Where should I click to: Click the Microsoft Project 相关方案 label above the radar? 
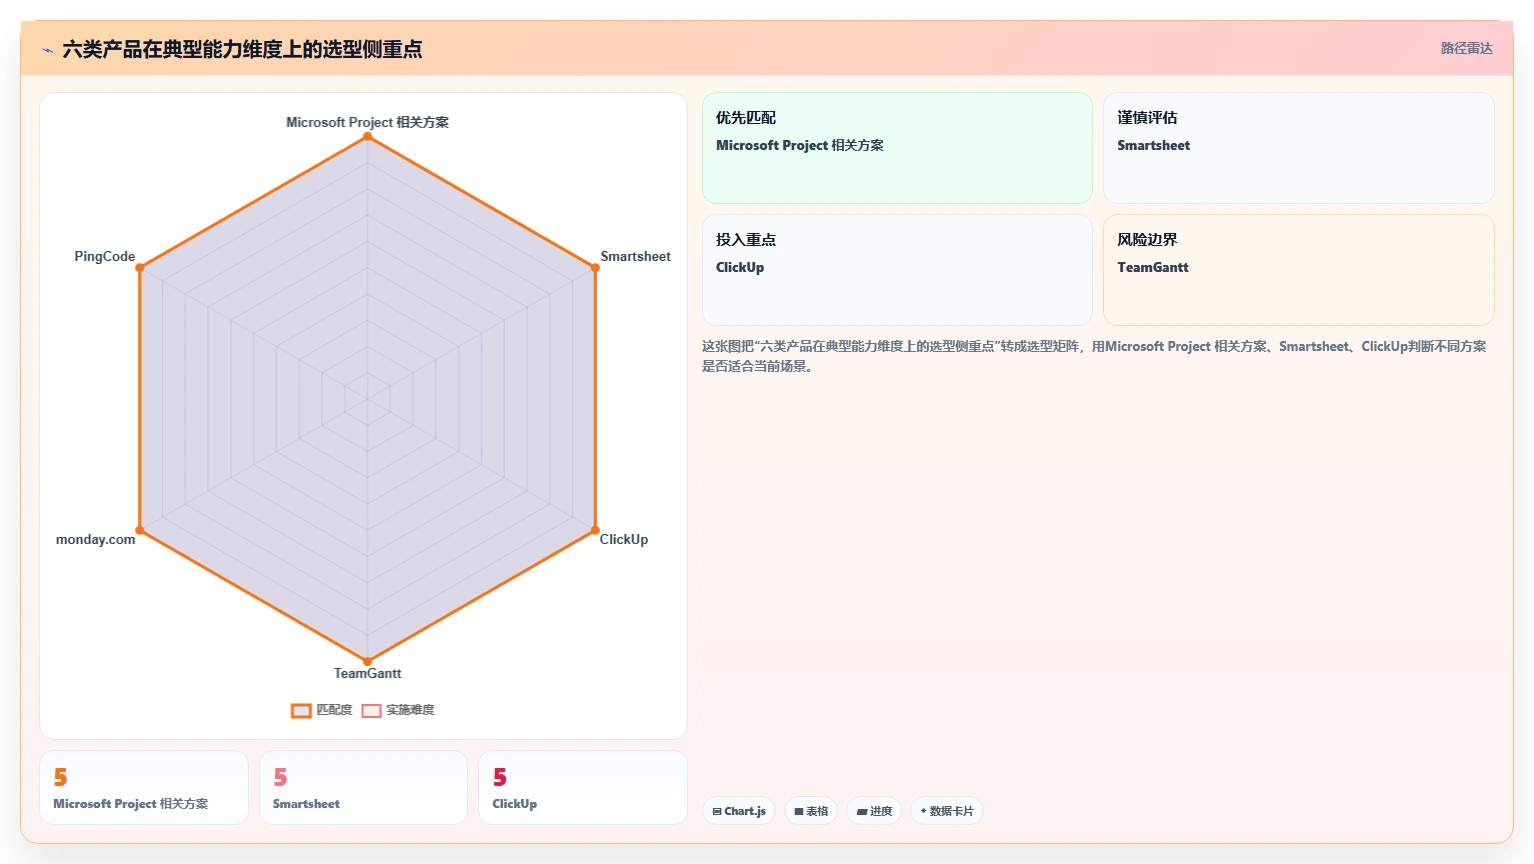[x=367, y=122]
